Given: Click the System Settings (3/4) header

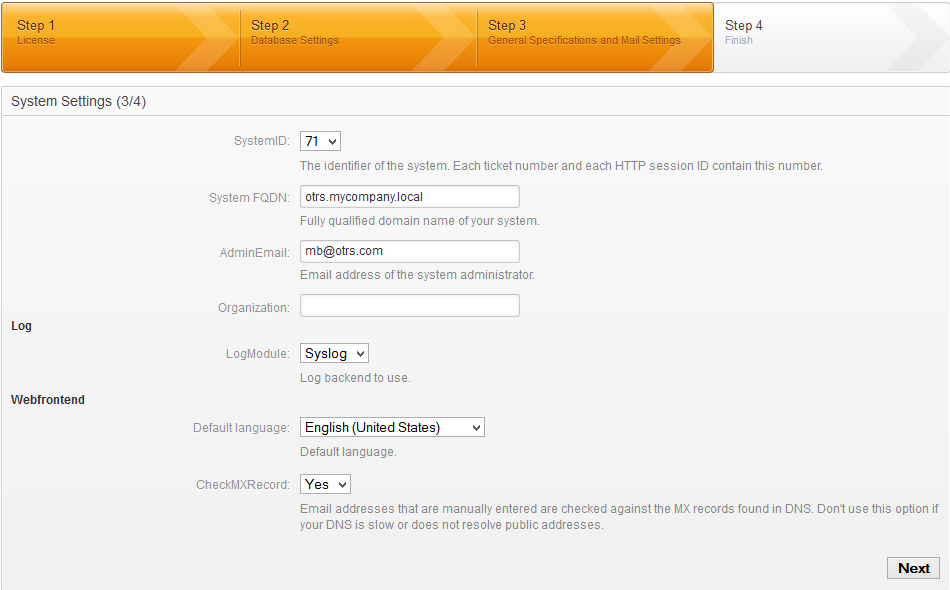Looking at the screenshot, I should pos(79,102).
